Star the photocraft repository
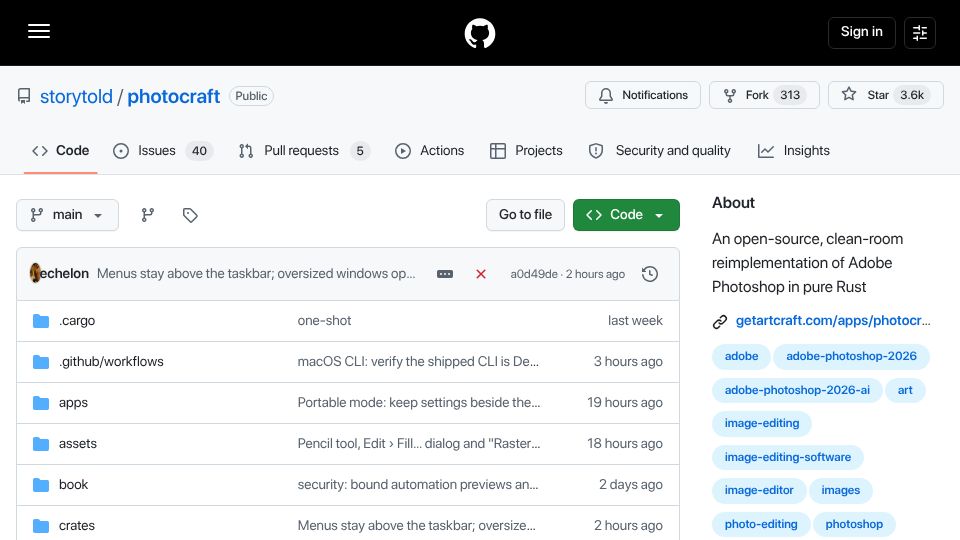Viewport: 960px width, 540px height. pyautogui.click(x=885, y=95)
